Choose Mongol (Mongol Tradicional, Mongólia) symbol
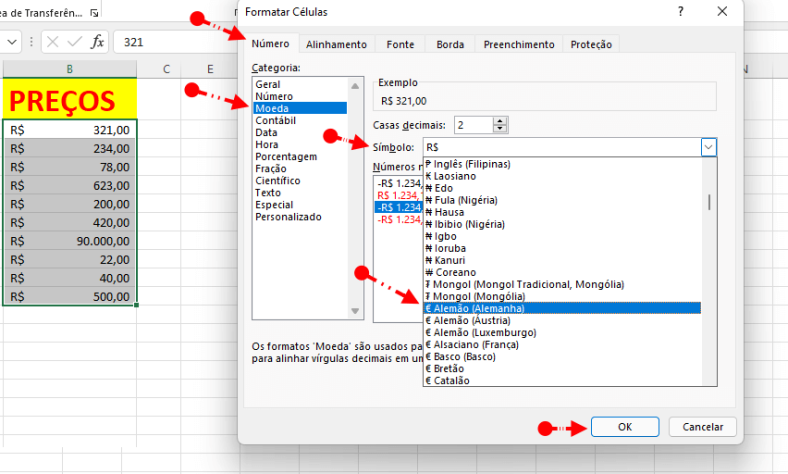This screenshot has height=474, width=788. (562, 285)
